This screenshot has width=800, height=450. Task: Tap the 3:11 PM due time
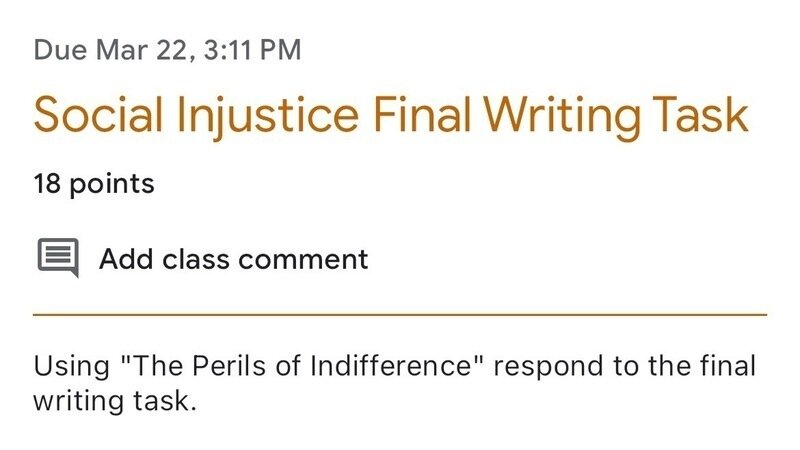[251, 50]
